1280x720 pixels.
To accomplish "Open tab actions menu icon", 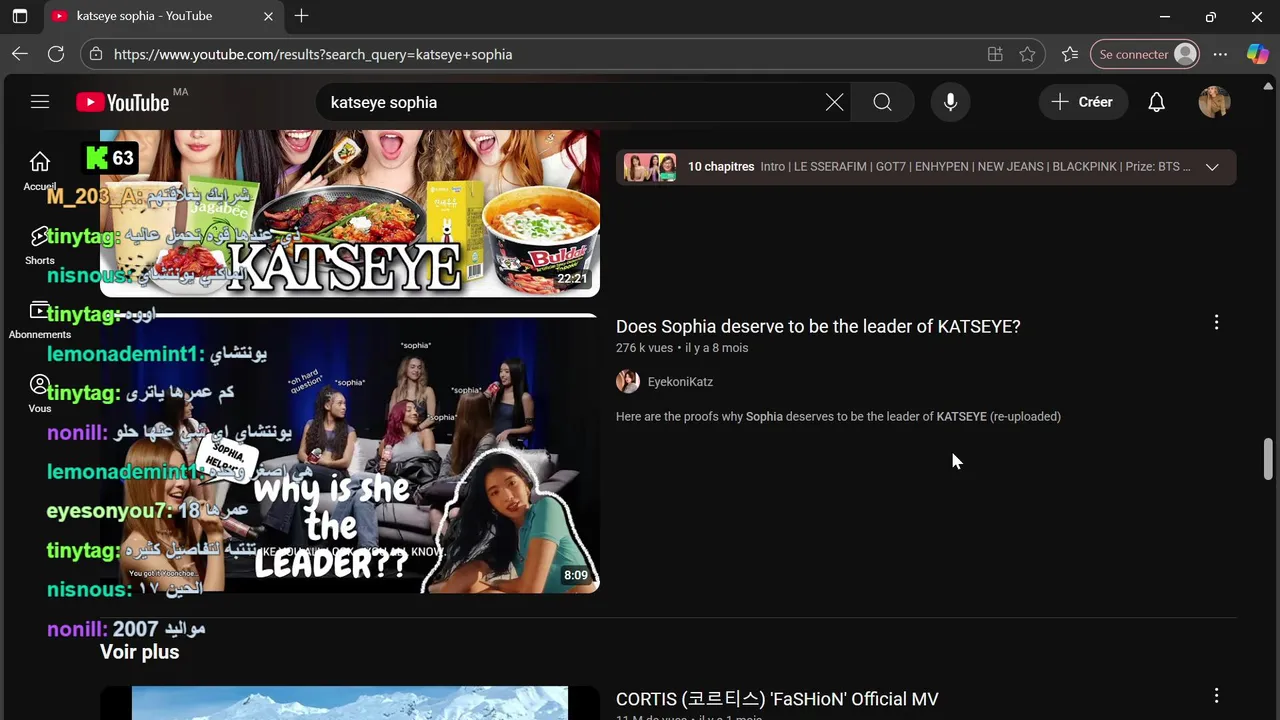I will pos(20,16).
